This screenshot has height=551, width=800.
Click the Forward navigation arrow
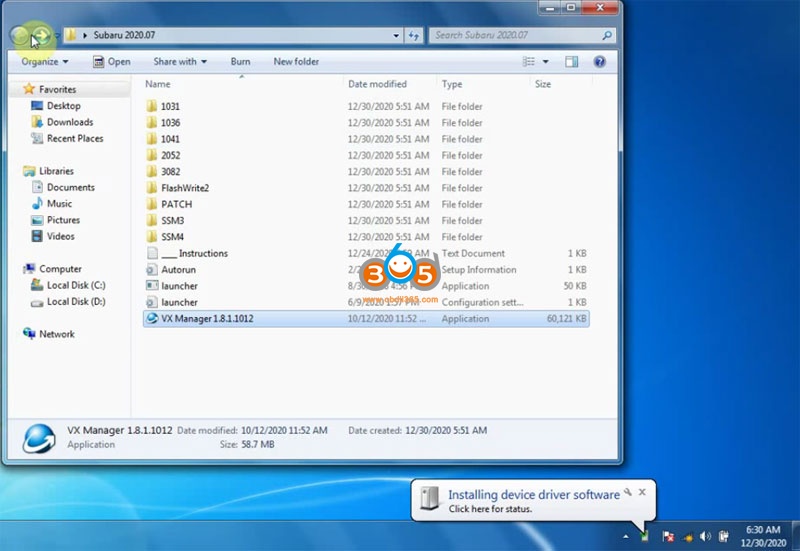42,35
